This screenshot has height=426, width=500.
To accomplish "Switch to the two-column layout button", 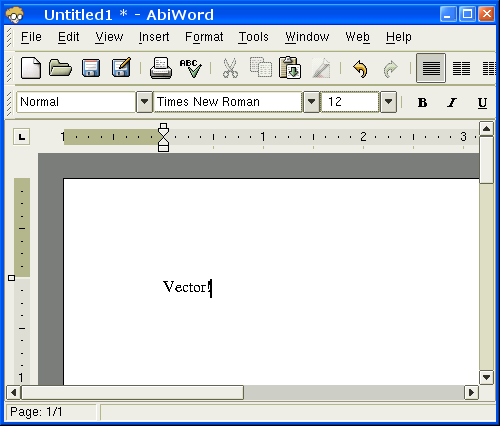I will click(x=461, y=68).
